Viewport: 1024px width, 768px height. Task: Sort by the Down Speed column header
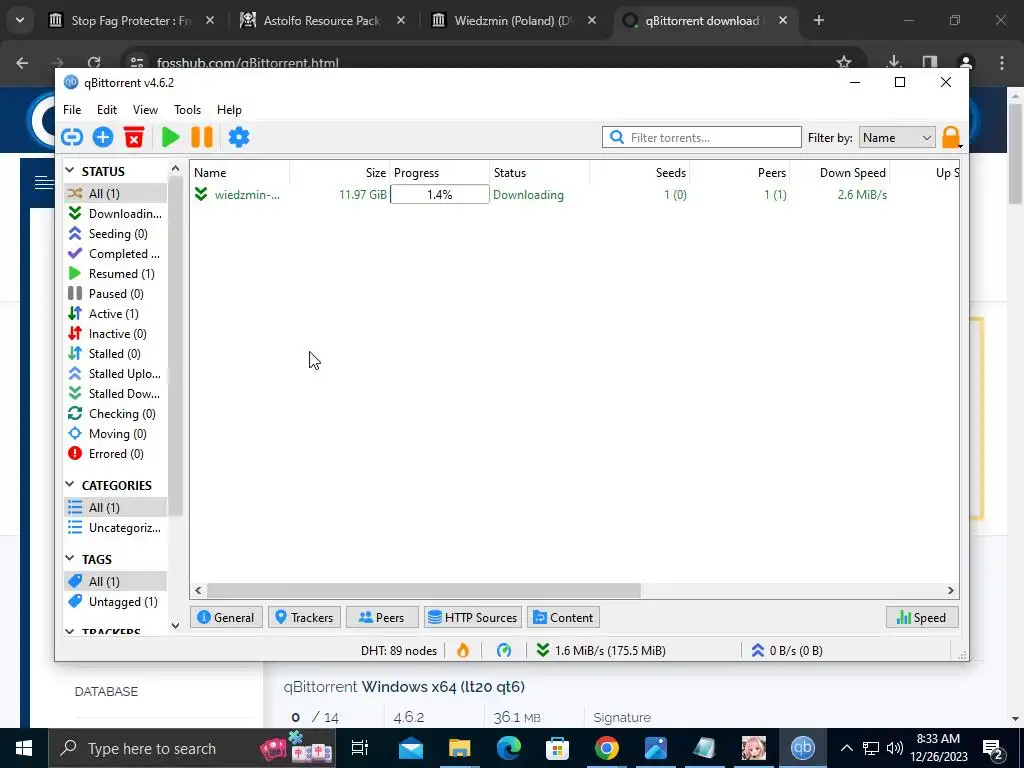(840, 172)
